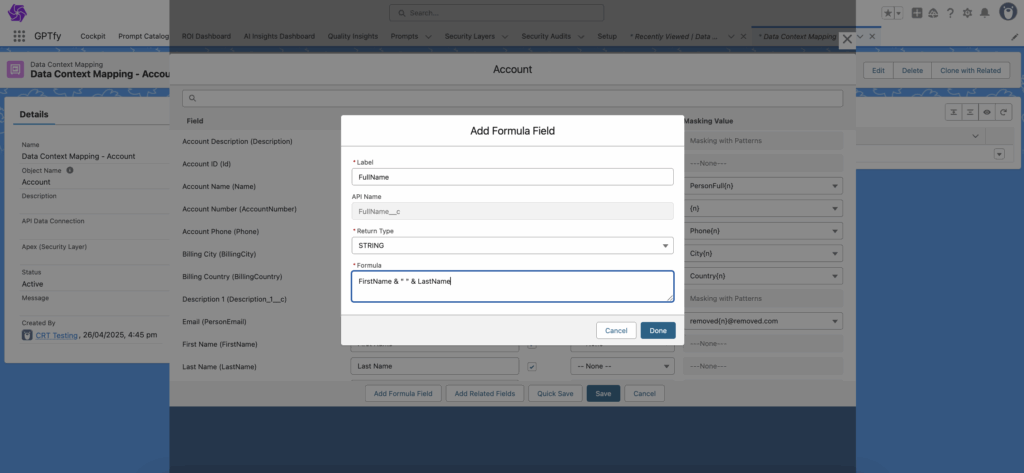Image resolution: width=1024 pixels, height=473 pixels.
Task: Click the pencil edit navigation icon
Action: (1014, 37)
